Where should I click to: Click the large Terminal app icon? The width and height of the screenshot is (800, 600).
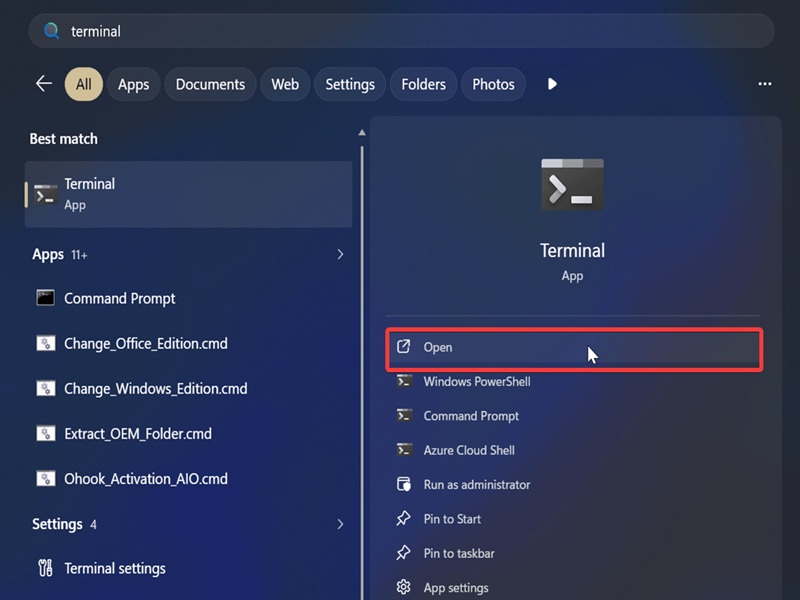coord(572,184)
